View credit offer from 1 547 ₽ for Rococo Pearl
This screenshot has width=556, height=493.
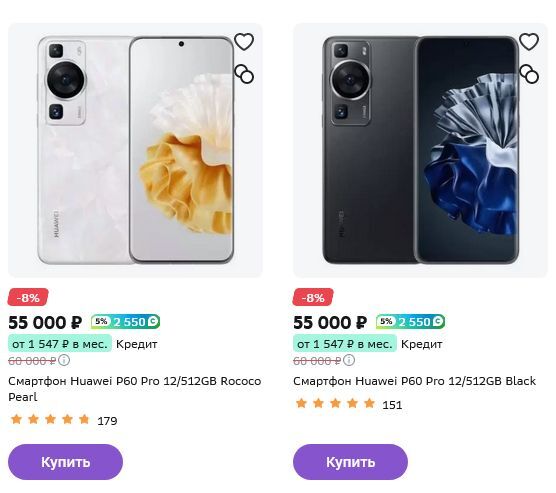pyautogui.click(x=60, y=344)
